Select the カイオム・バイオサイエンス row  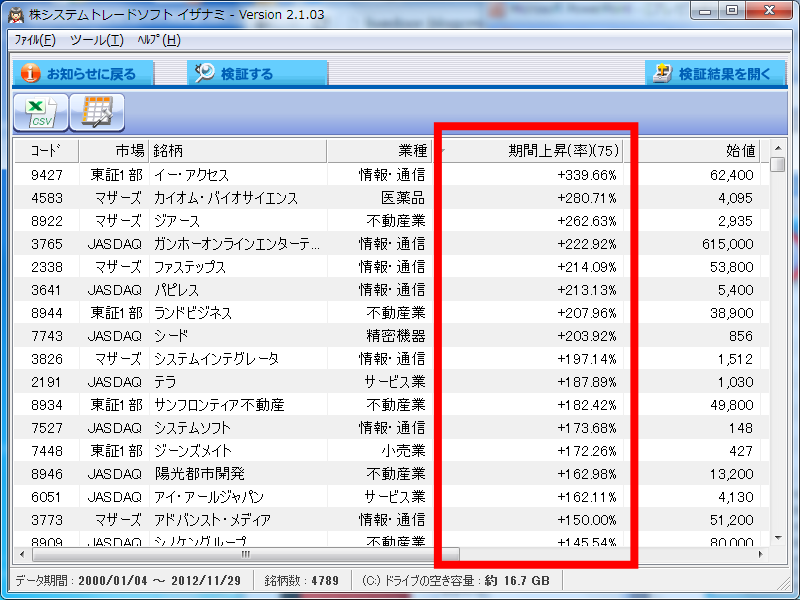pyautogui.click(x=391, y=198)
